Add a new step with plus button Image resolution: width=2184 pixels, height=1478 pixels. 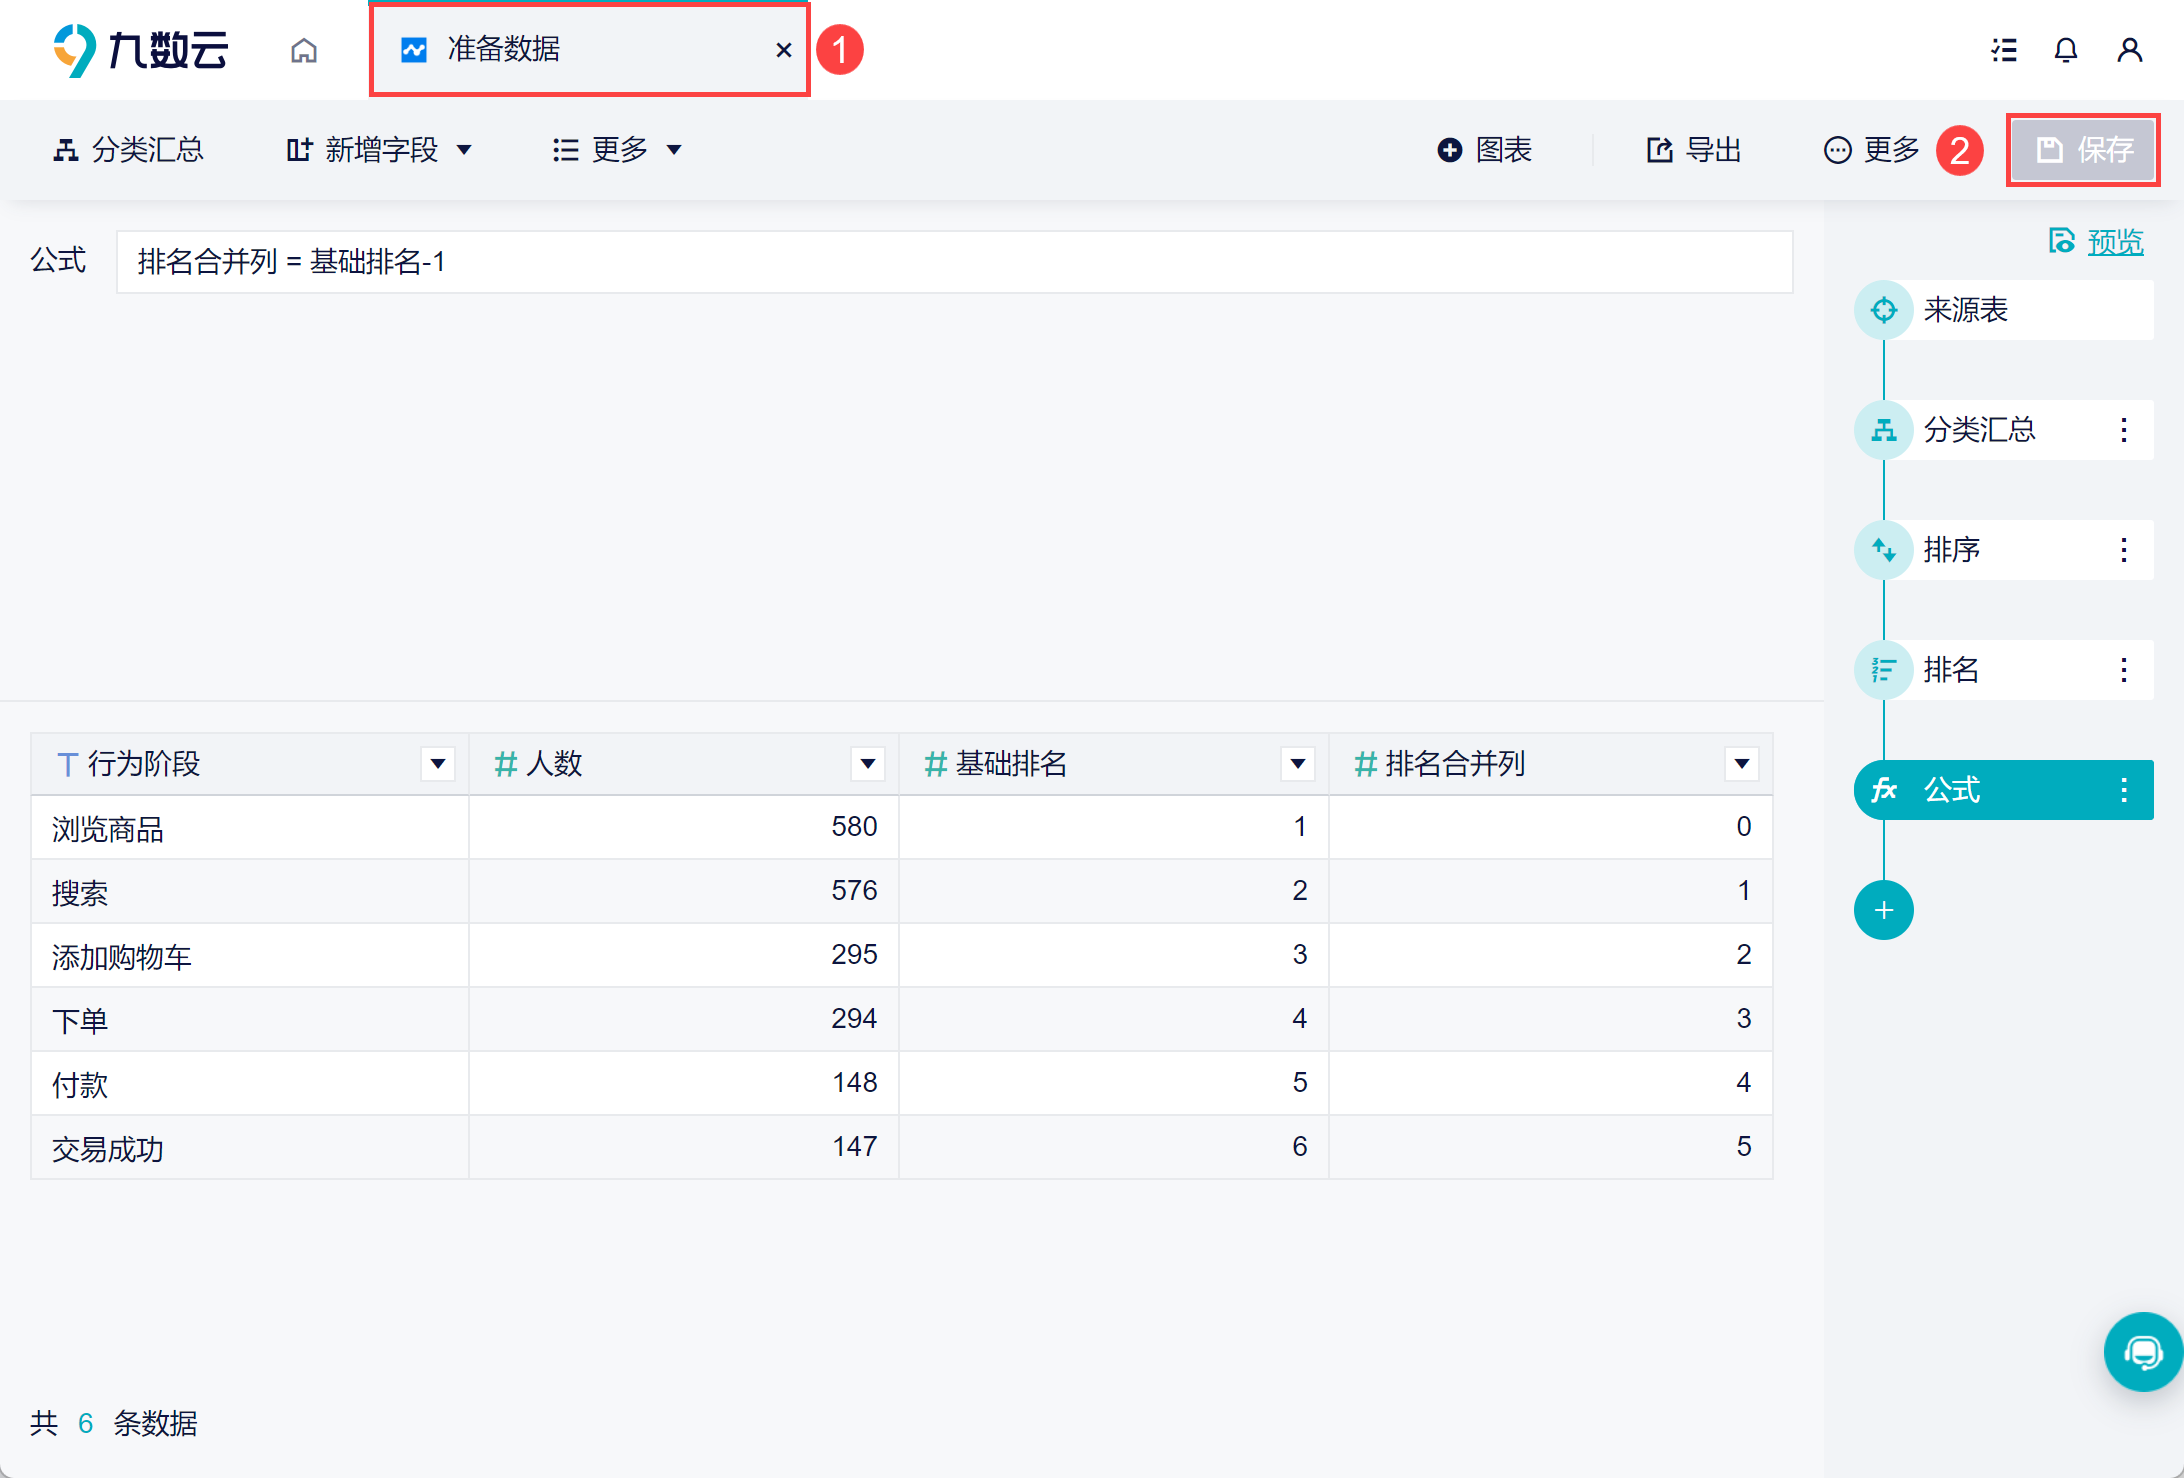point(1883,910)
